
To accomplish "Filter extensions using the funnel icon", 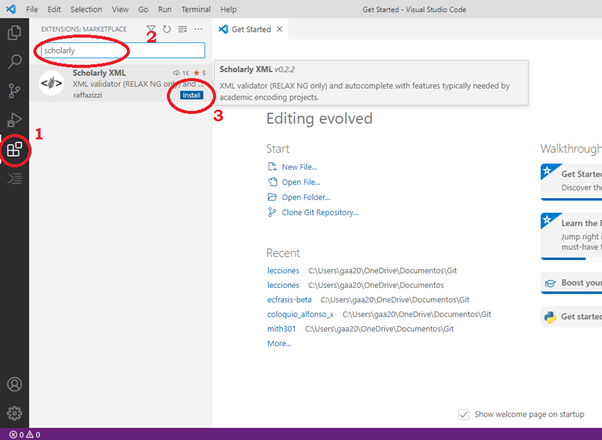I will click(151, 29).
